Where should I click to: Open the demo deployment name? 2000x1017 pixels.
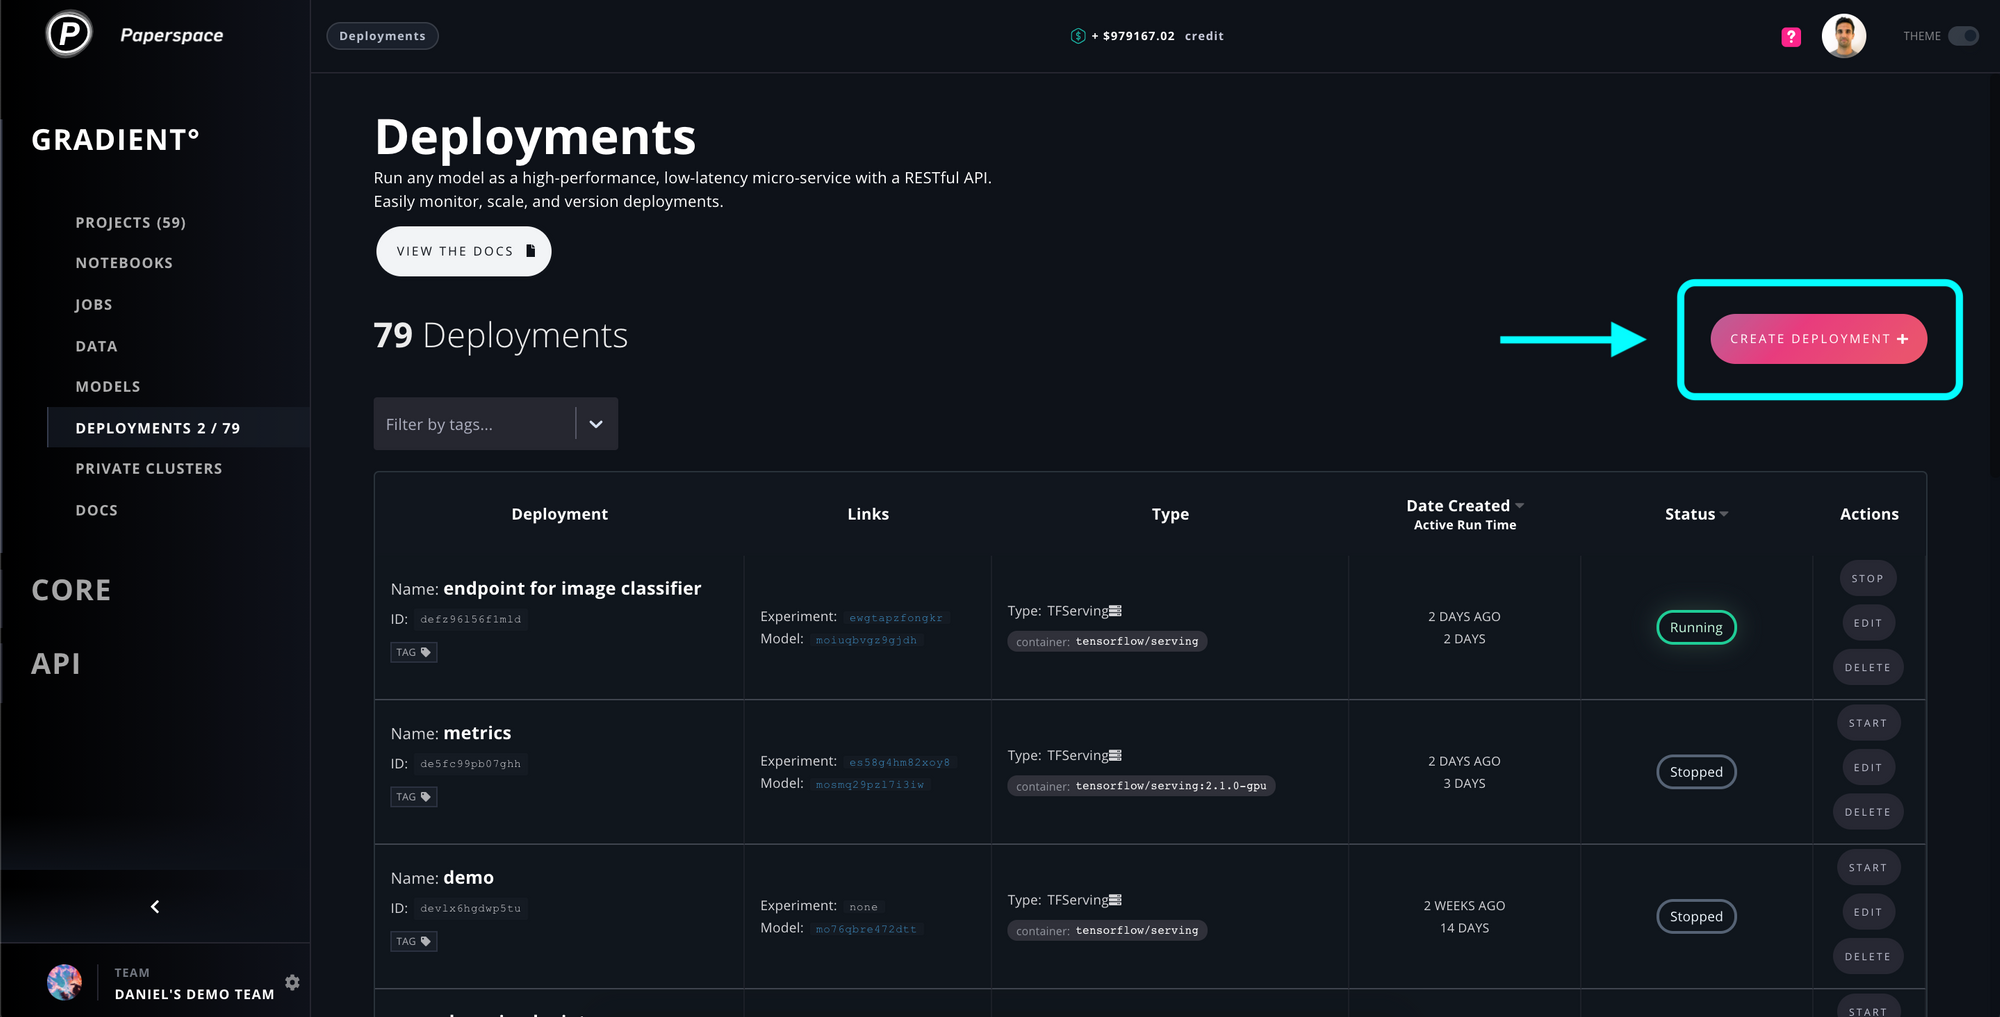468,878
